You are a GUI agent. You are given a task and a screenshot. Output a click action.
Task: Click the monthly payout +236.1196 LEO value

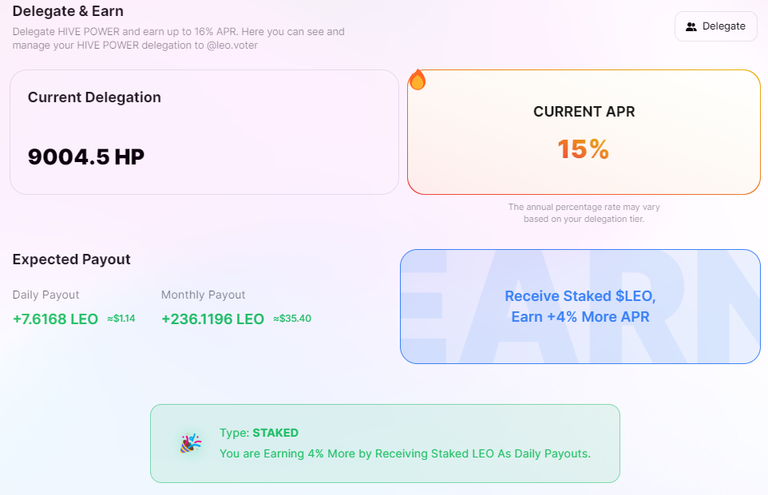coord(213,319)
